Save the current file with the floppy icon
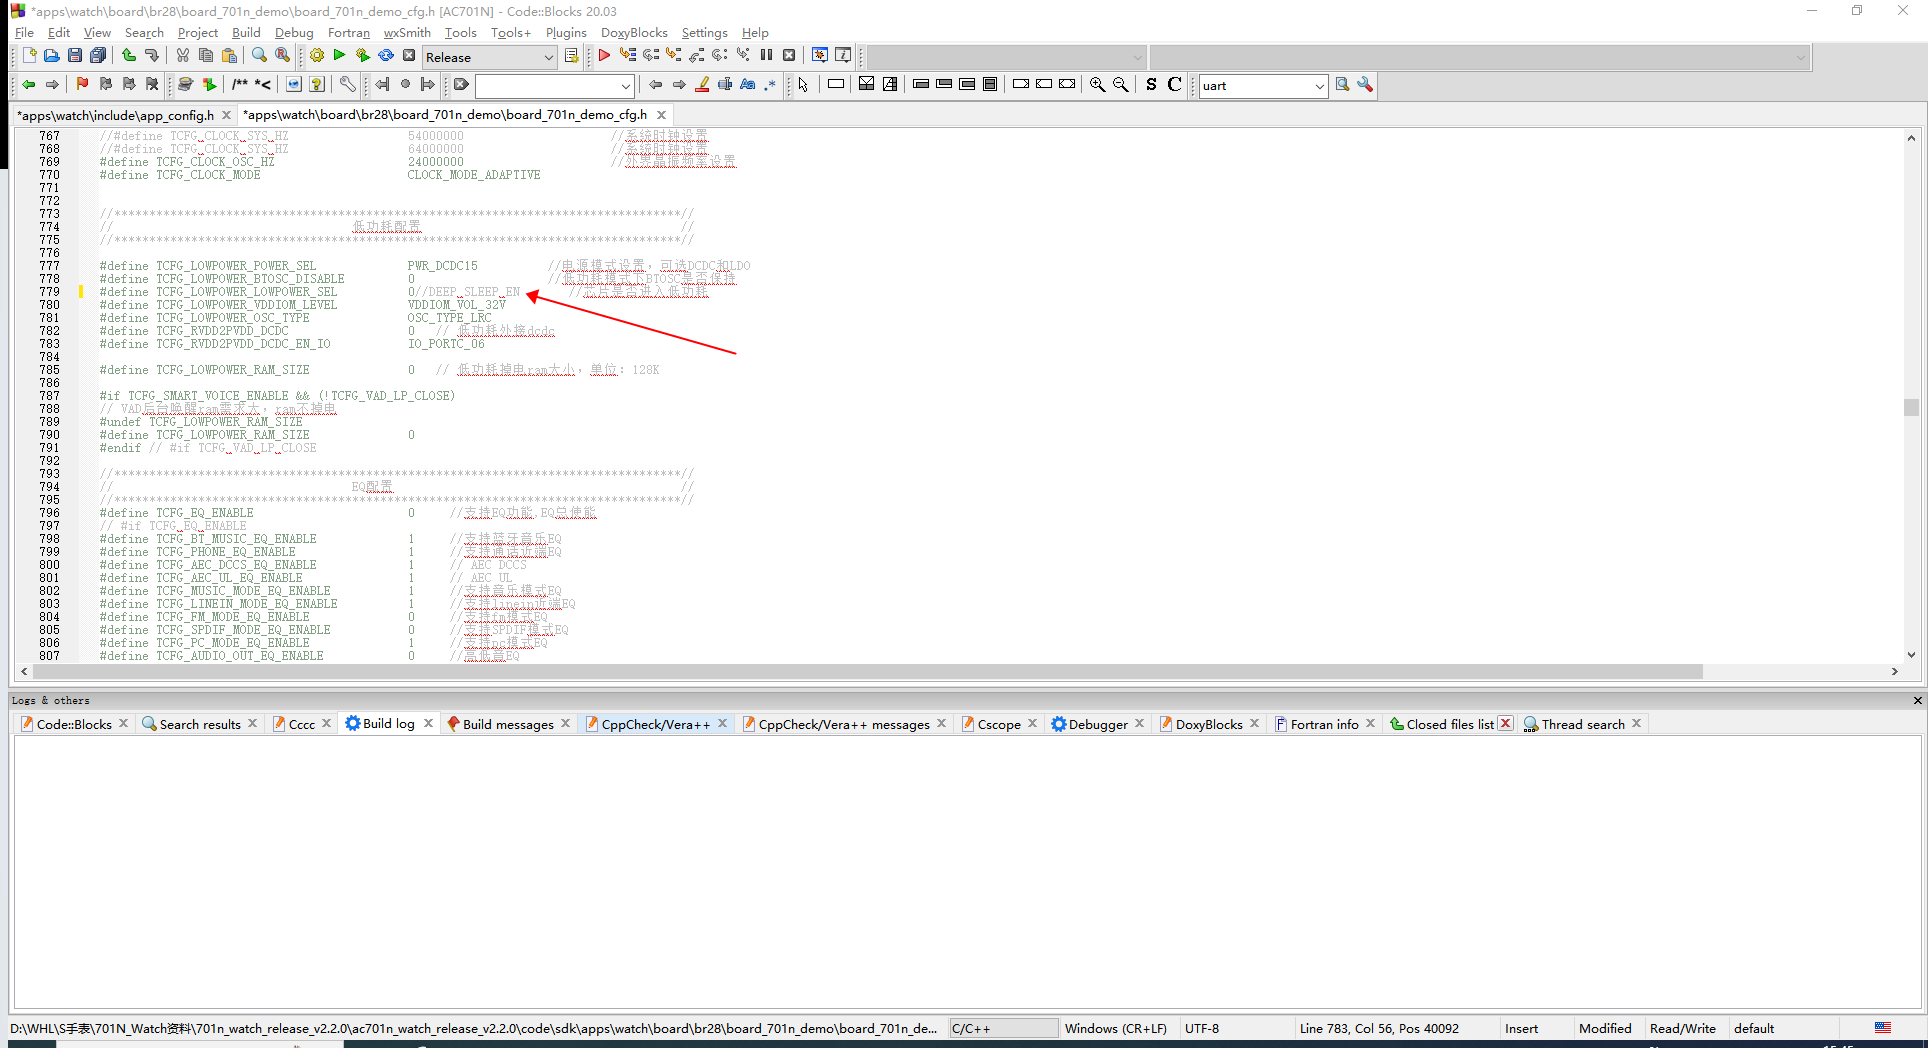This screenshot has width=1928, height=1048. point(75,56)
